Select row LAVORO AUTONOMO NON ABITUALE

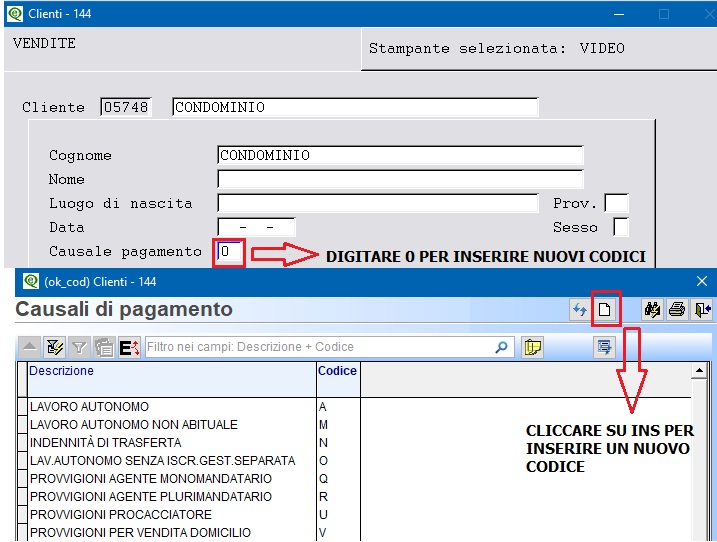[x=172, y=424]
